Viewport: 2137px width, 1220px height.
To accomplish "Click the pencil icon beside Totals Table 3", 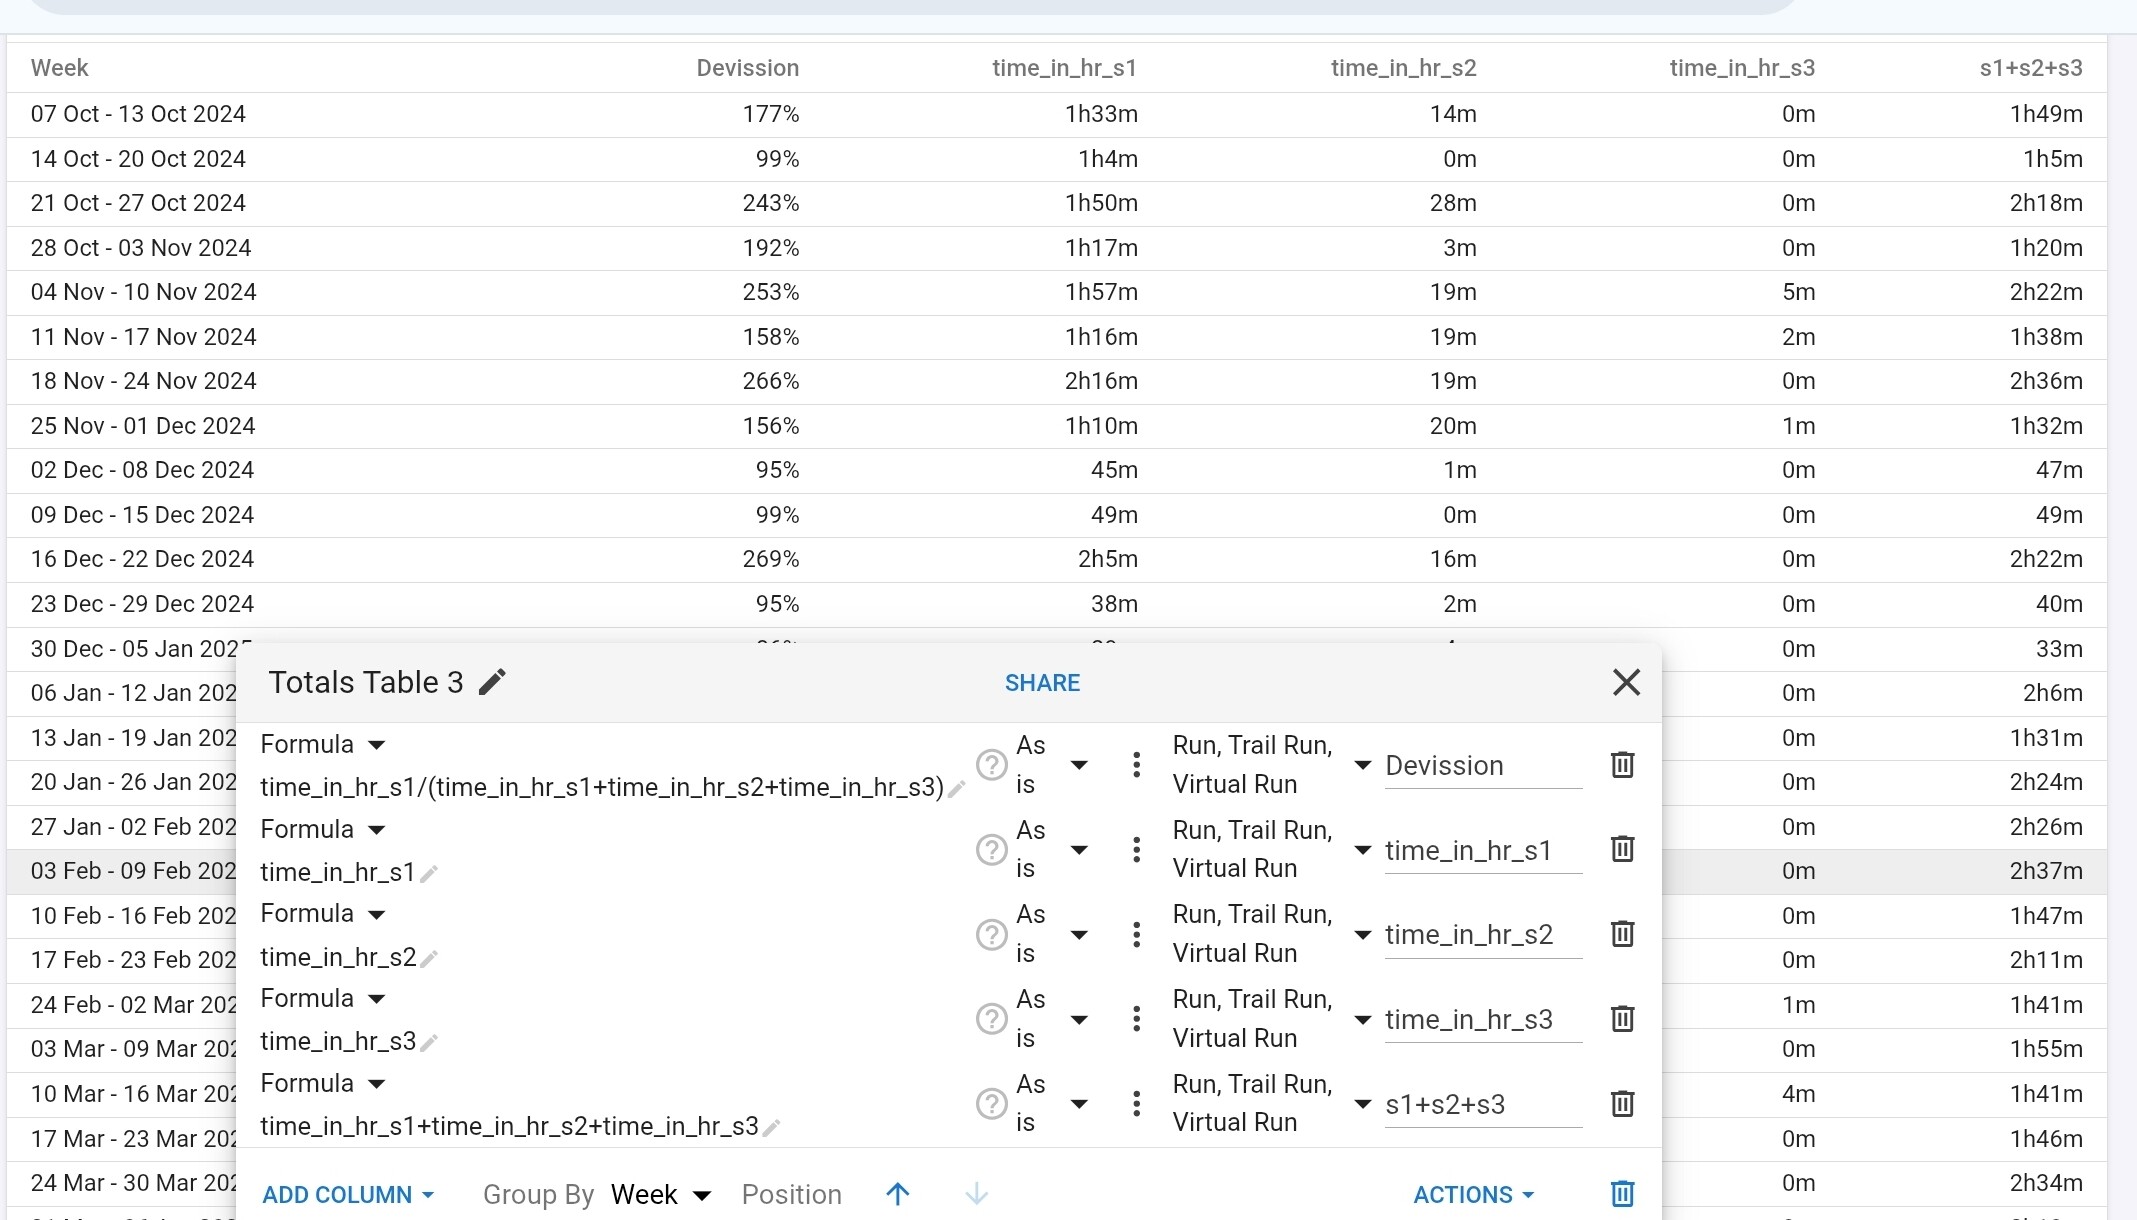I will click(x=492, y=682).
